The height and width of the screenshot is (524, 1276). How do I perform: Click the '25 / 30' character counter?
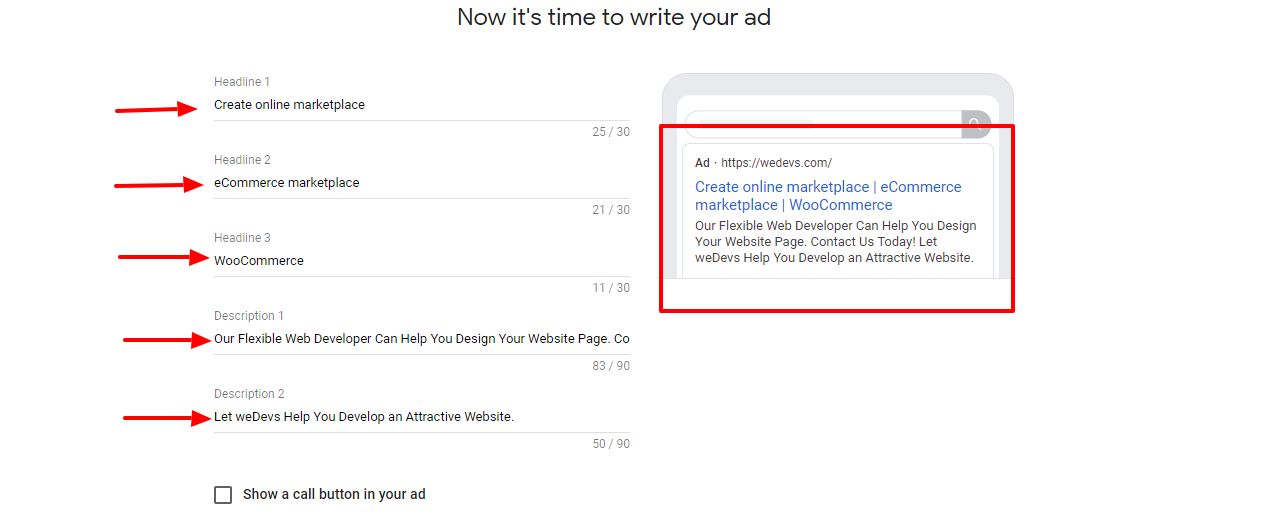611,132
